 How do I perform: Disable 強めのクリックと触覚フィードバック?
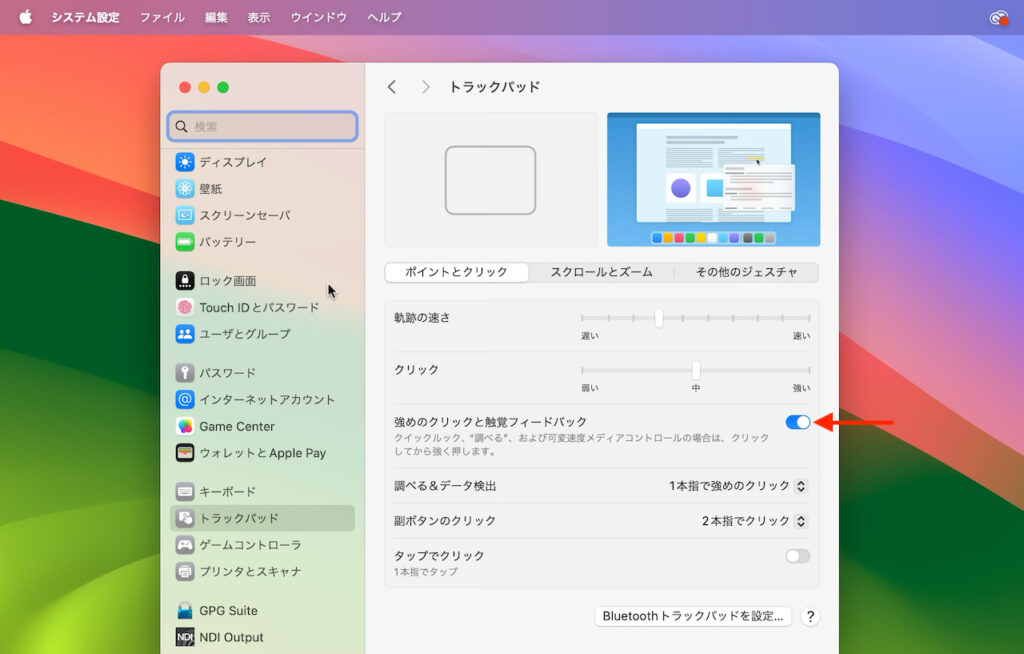click(797, 422)
